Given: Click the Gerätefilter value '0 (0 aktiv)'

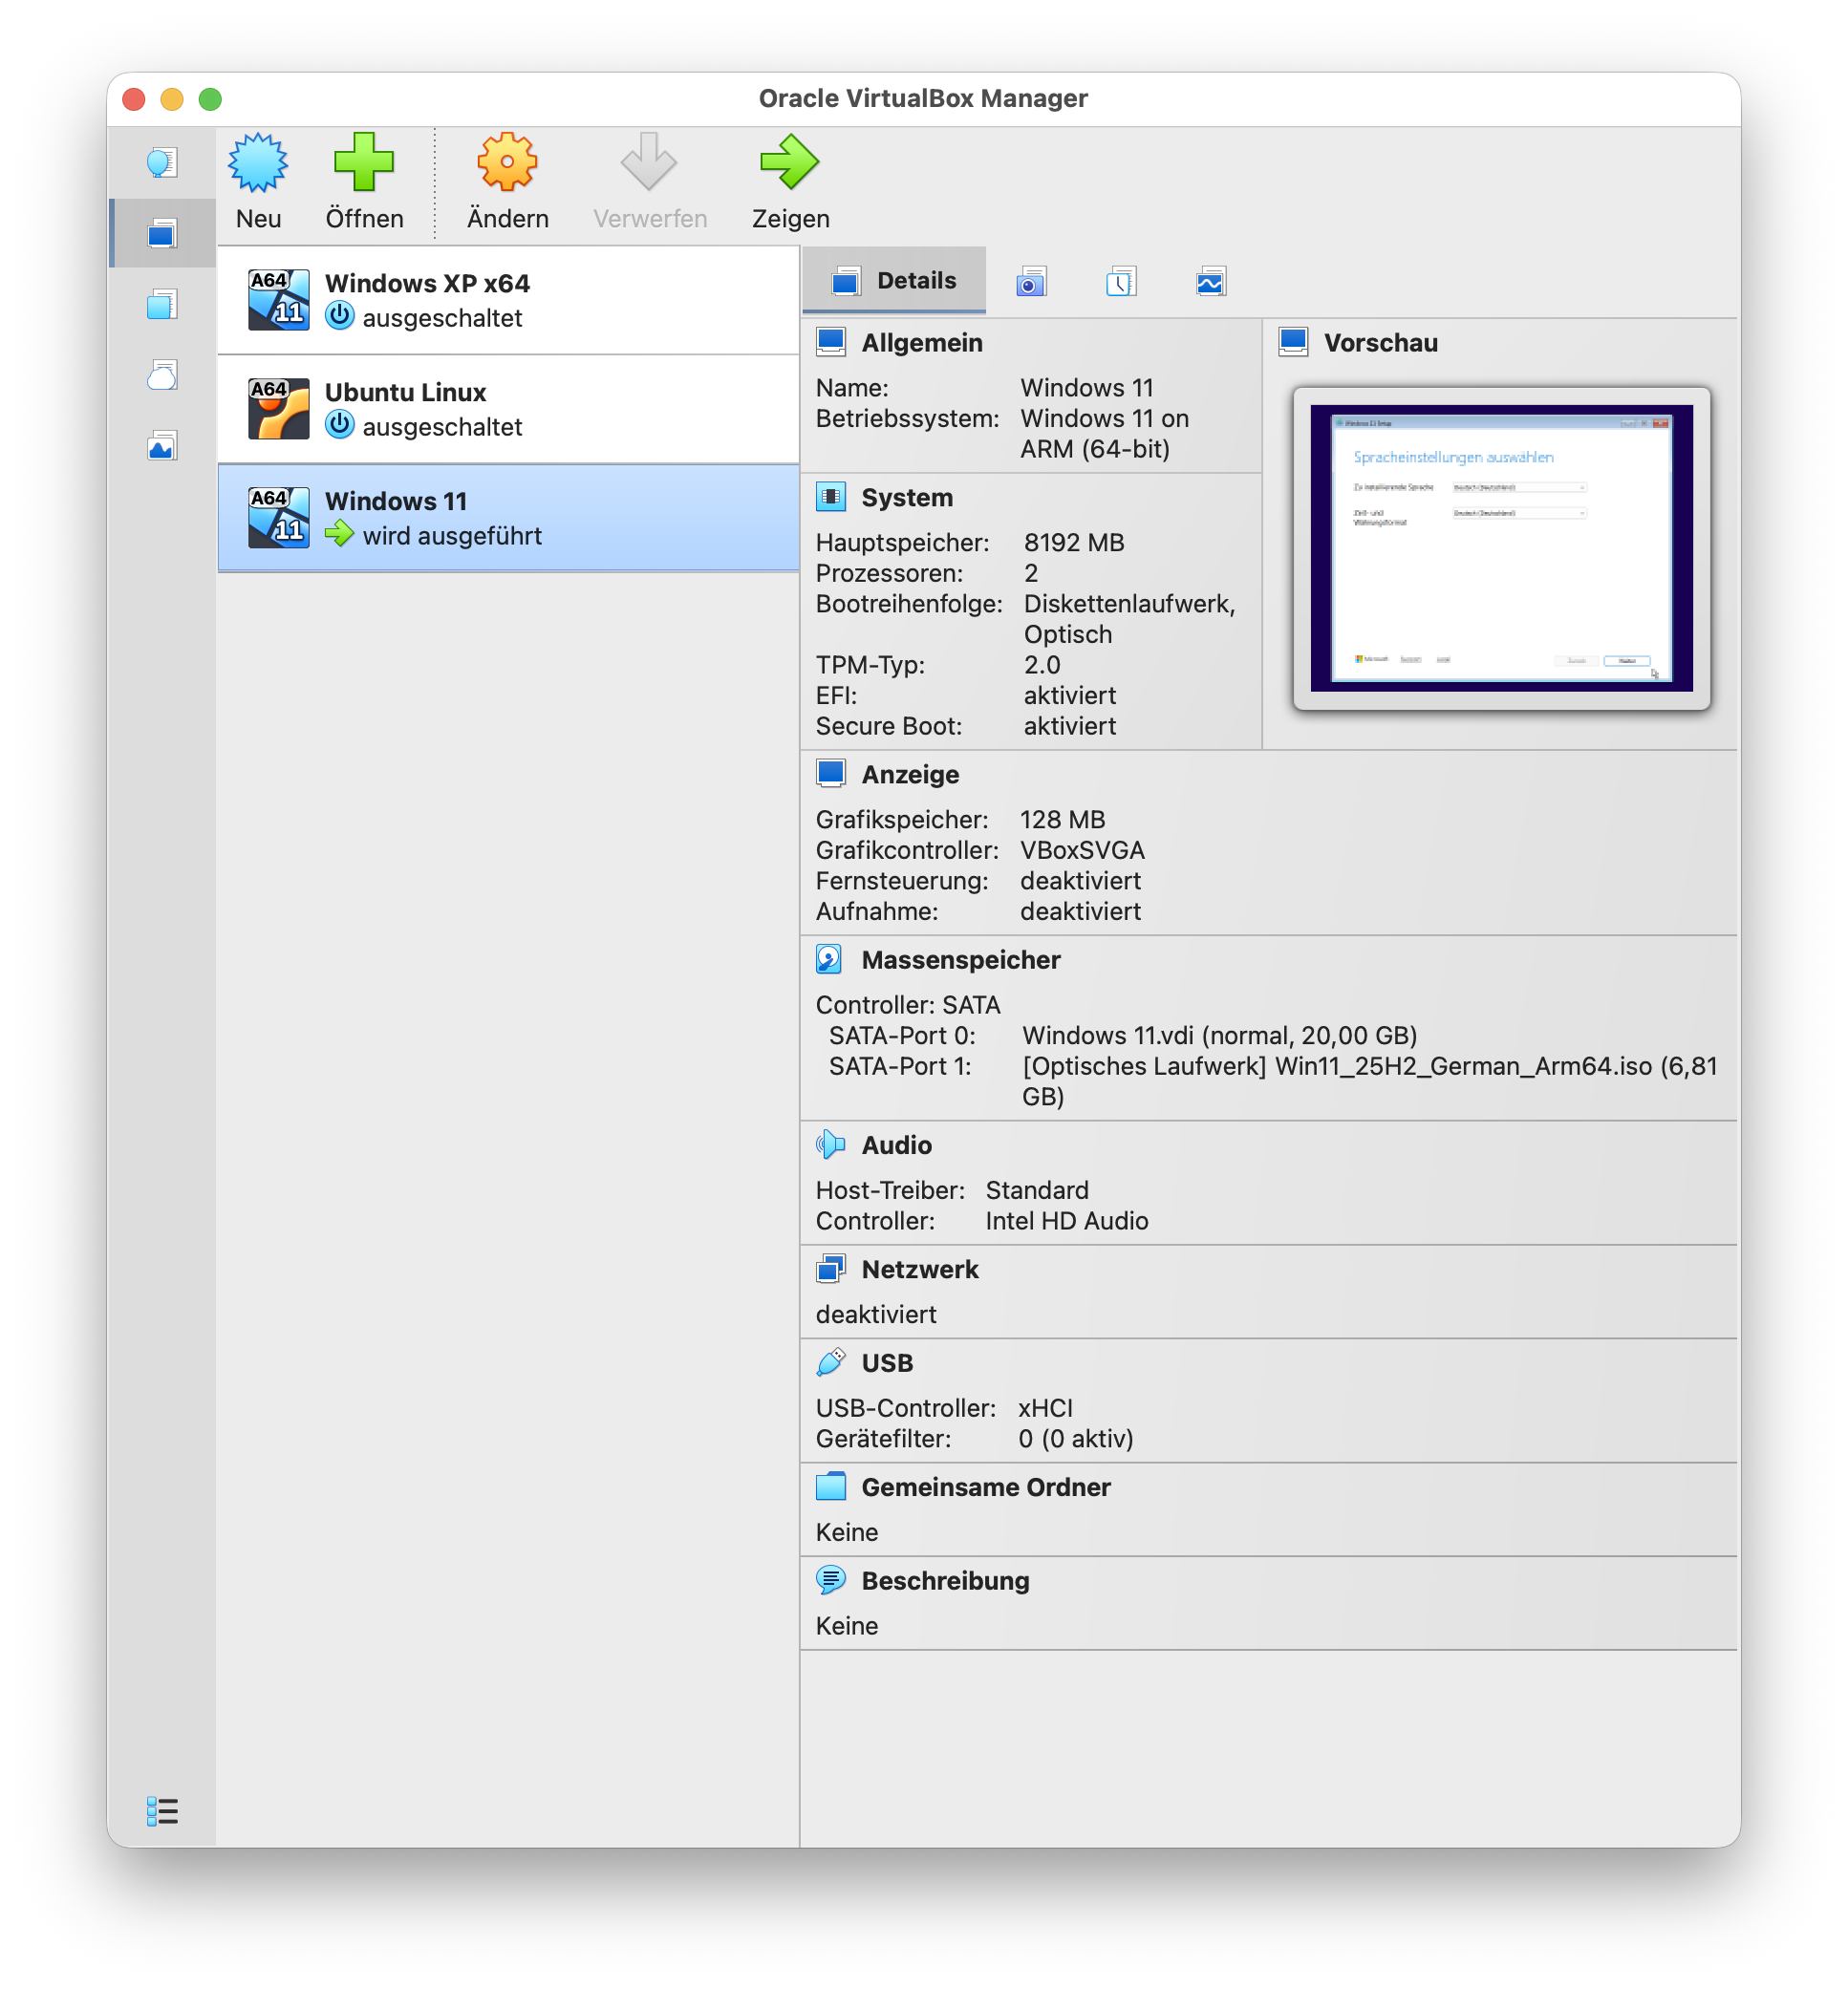Looking at the screenshot, I should pyautogui.click(x=1075, y=1439).
